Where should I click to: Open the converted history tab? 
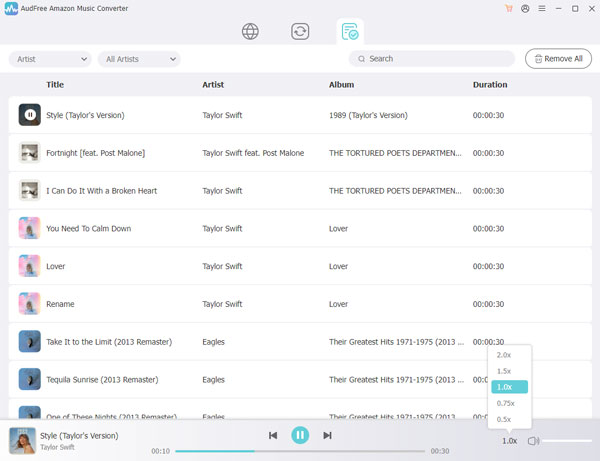point(350,31)
